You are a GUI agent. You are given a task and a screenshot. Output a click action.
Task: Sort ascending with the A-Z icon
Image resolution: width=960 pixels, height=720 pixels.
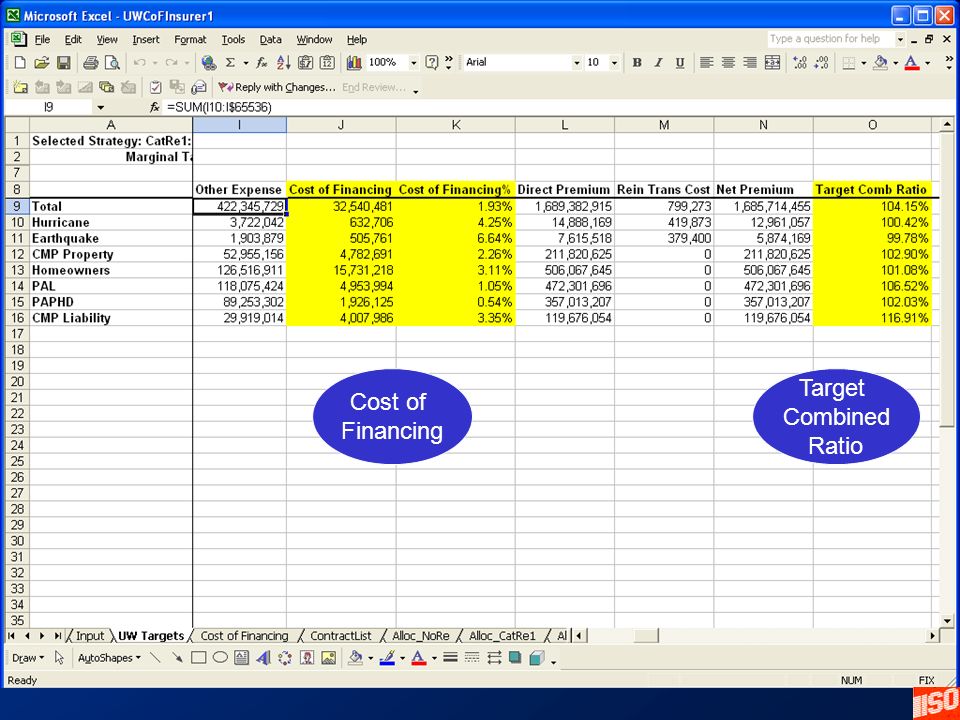(283, 62)
